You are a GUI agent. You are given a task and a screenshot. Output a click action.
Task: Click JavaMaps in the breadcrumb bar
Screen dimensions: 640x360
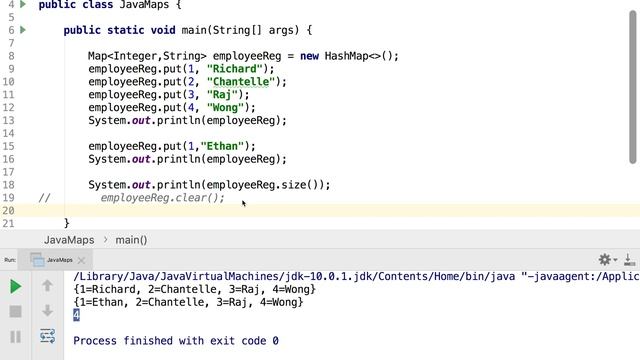point(69,240)
